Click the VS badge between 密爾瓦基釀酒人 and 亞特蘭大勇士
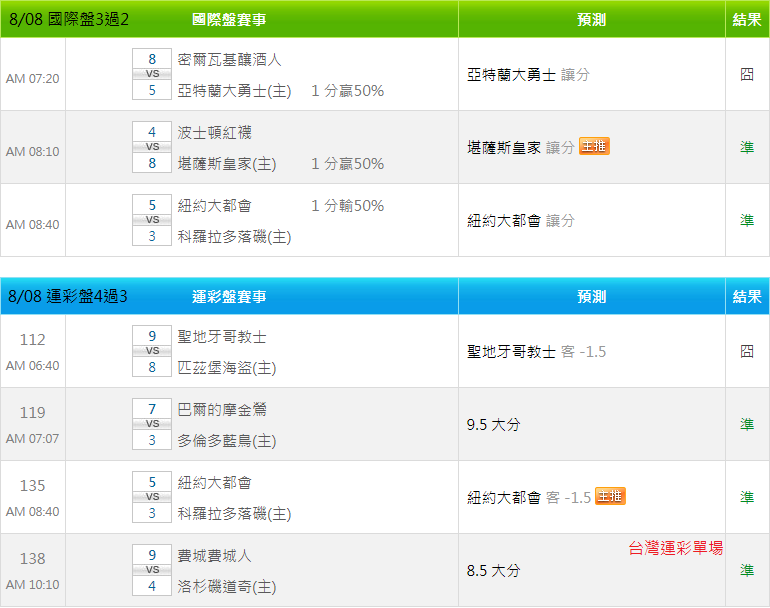The width and height of the screenshot is (770, 608). tap(152, 74)
